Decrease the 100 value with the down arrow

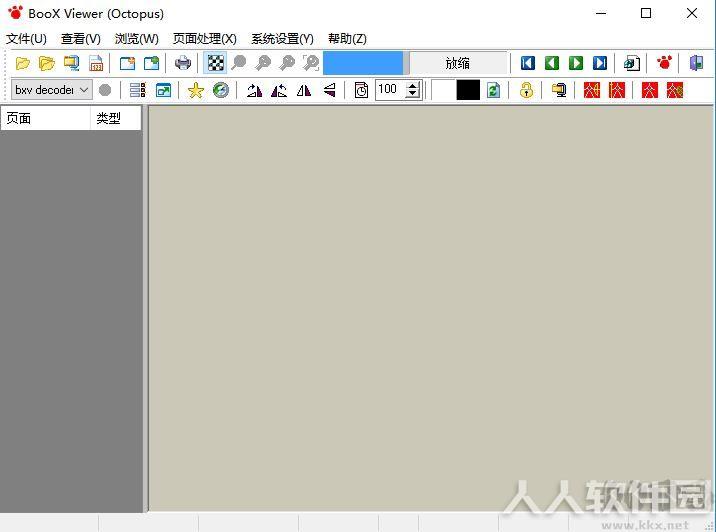[413, 95]
